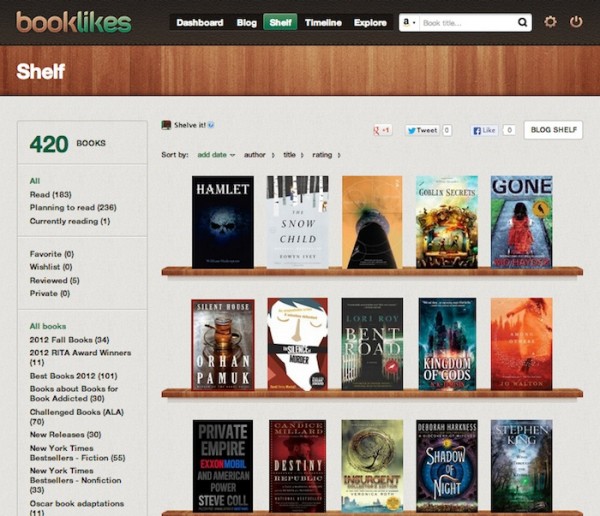Click the Google +1 button
600x516 pixels.
382,130
